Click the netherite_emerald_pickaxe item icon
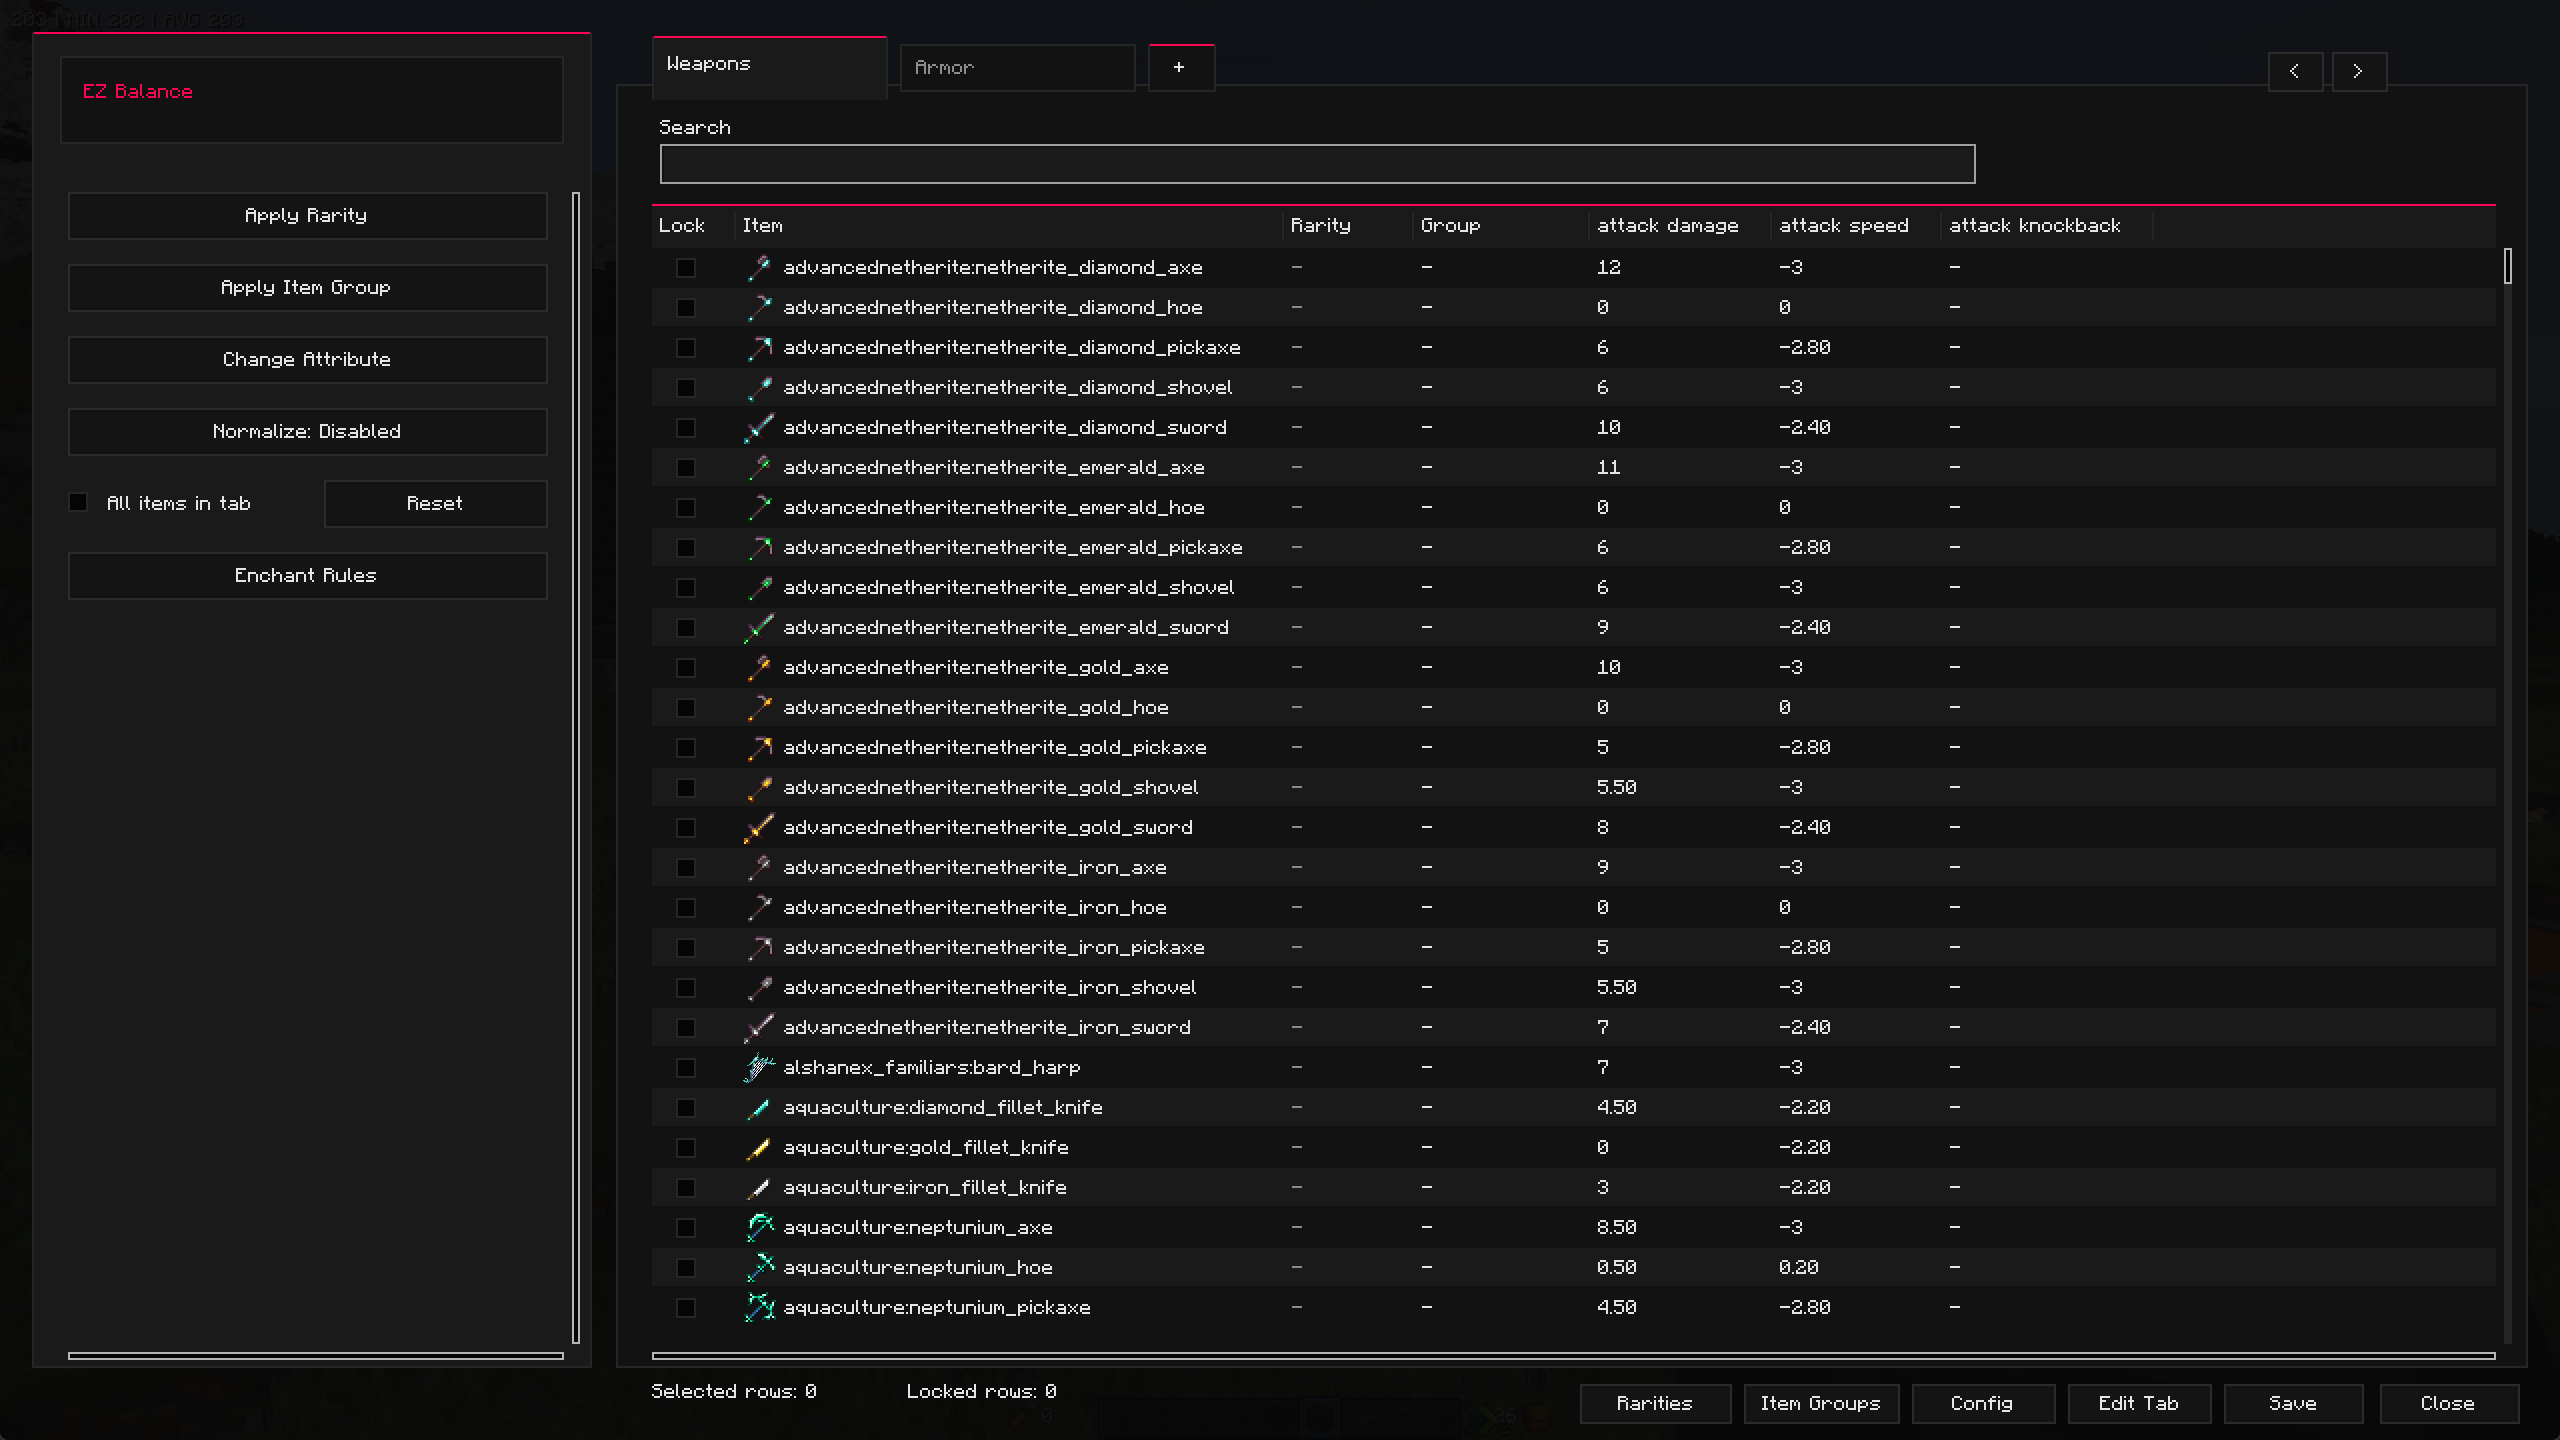 coord(760,547)
